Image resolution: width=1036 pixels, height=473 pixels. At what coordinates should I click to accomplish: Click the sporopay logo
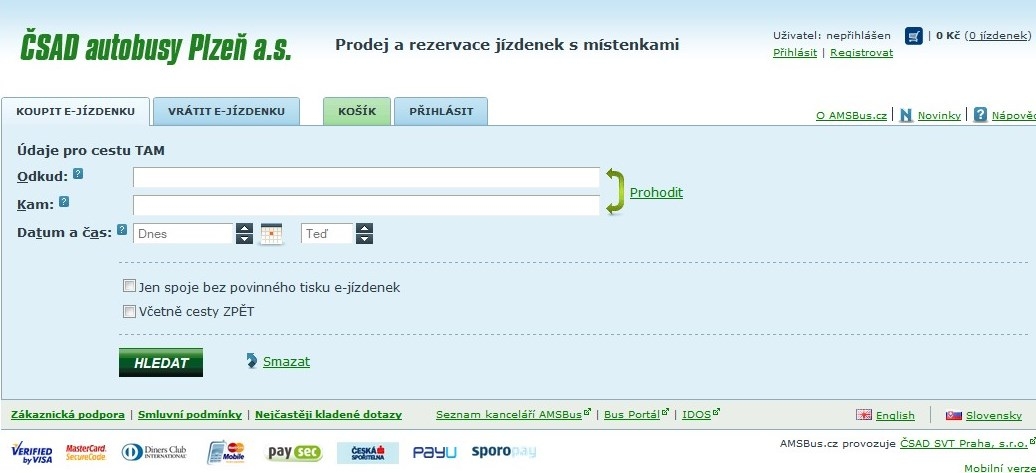click(x=503, y=452)
